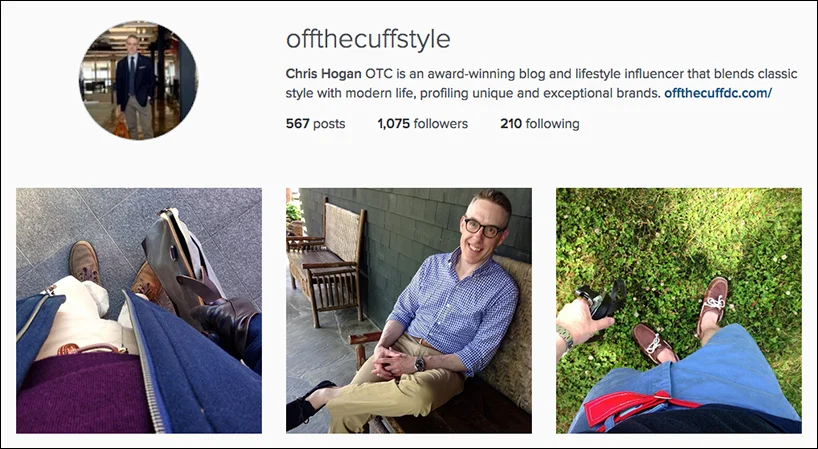Open the circular profile picture

[x=138, y=80]
